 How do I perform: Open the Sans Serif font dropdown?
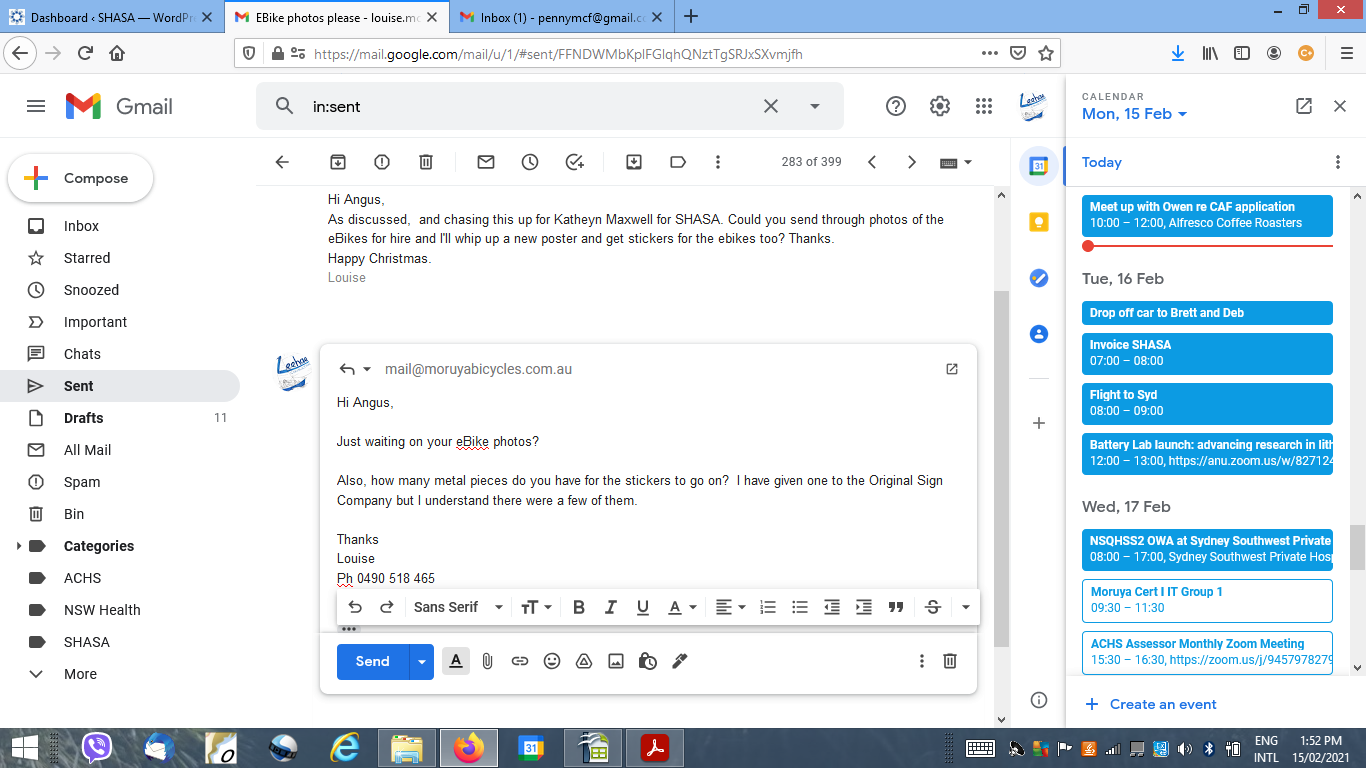point(458,607)
